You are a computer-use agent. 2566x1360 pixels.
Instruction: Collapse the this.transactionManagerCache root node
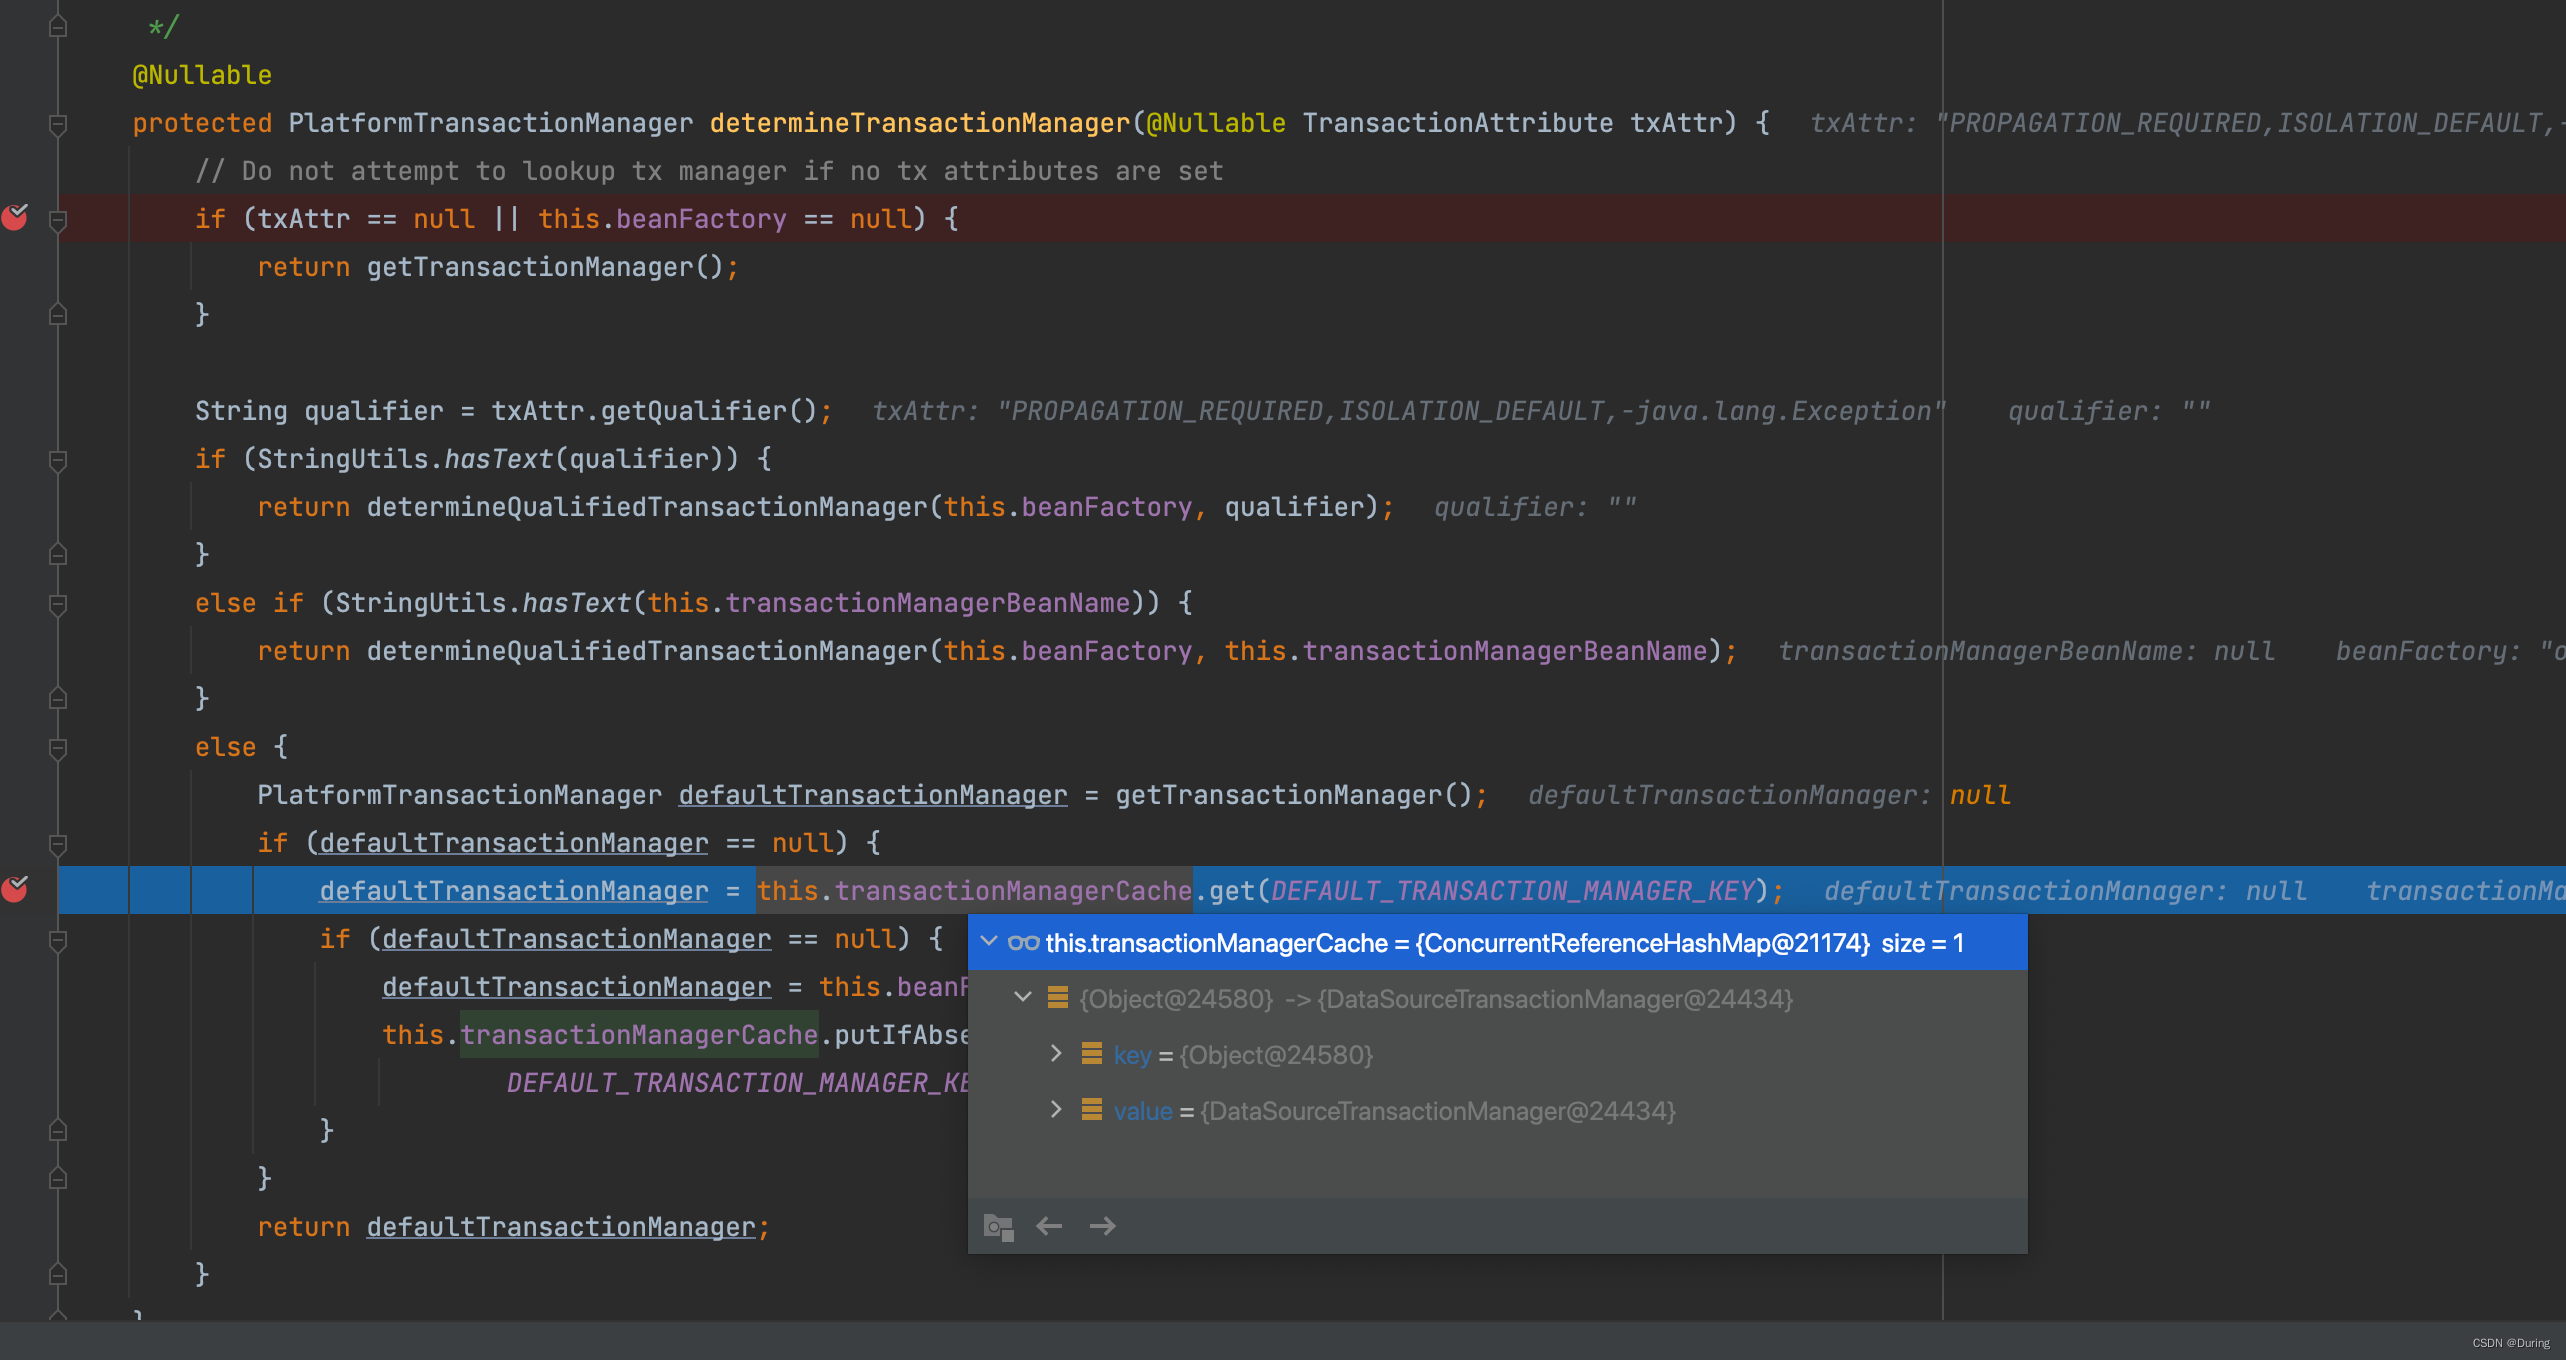989,942
